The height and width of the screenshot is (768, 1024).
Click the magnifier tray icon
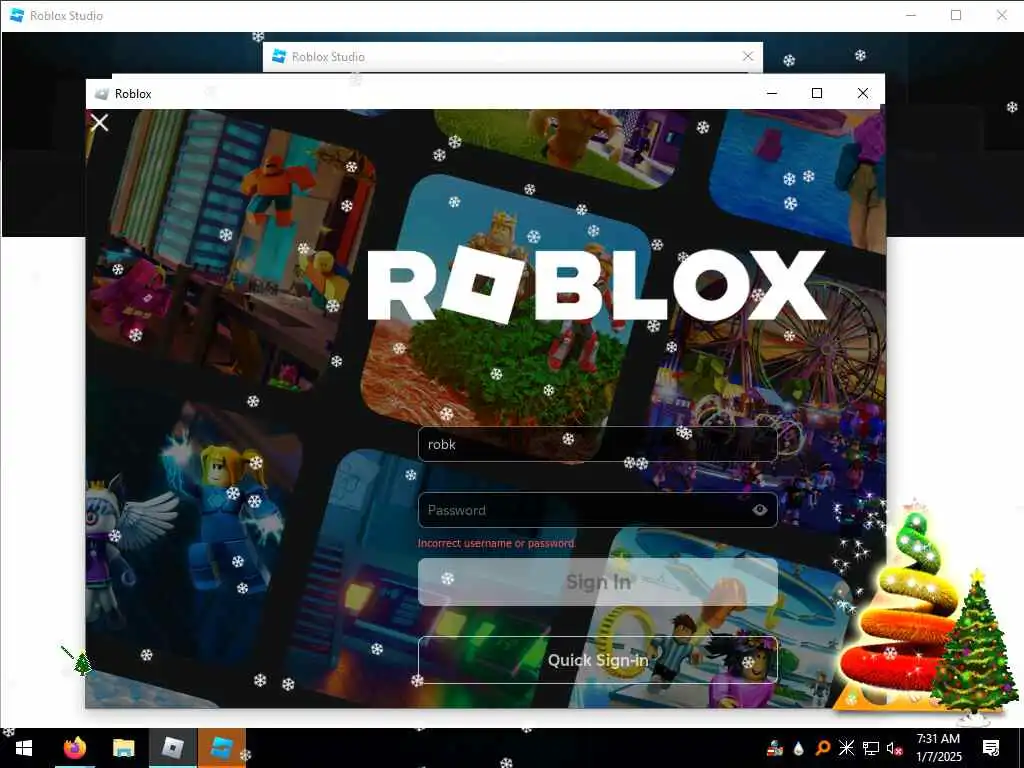(822, 748)
